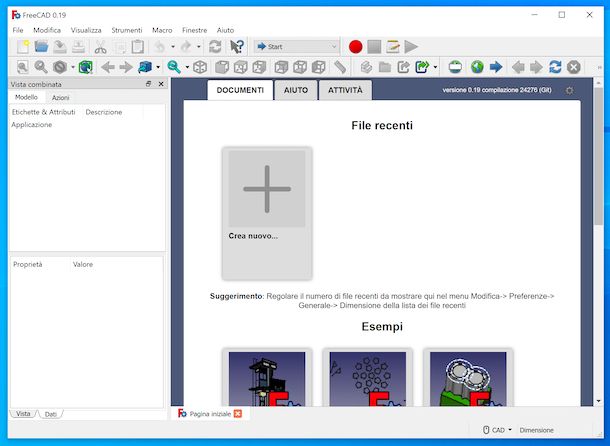
Task: Switch to the AIUTO tab
Action: (x=296, y=90)
